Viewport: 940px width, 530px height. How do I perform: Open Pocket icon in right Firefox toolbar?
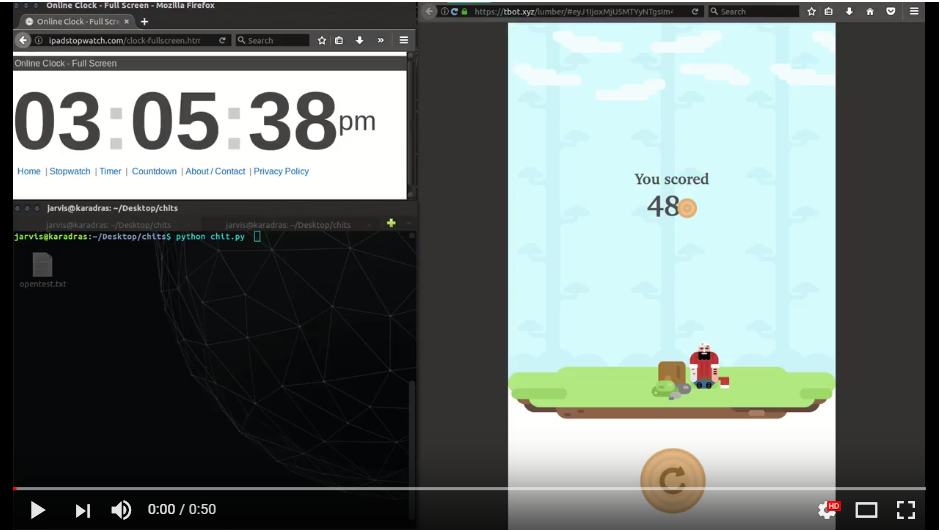click(x=891, y=11)
